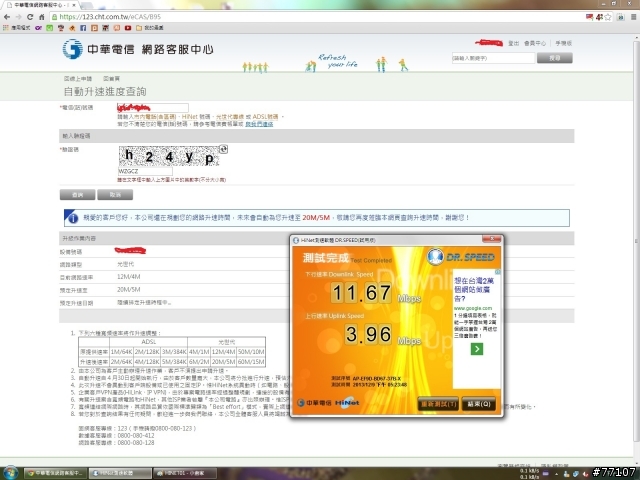The image size is (640, 480).
Task: Click the flag extension icon in address bar
Action: click(x=589, y=17)
